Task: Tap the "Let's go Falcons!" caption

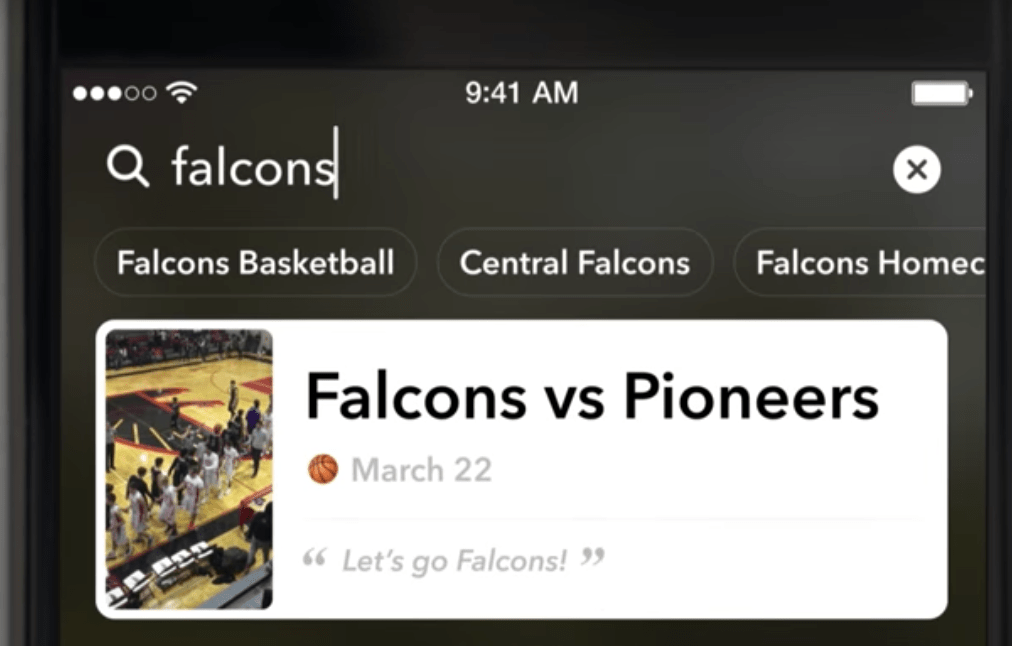Action: point(454,561)
